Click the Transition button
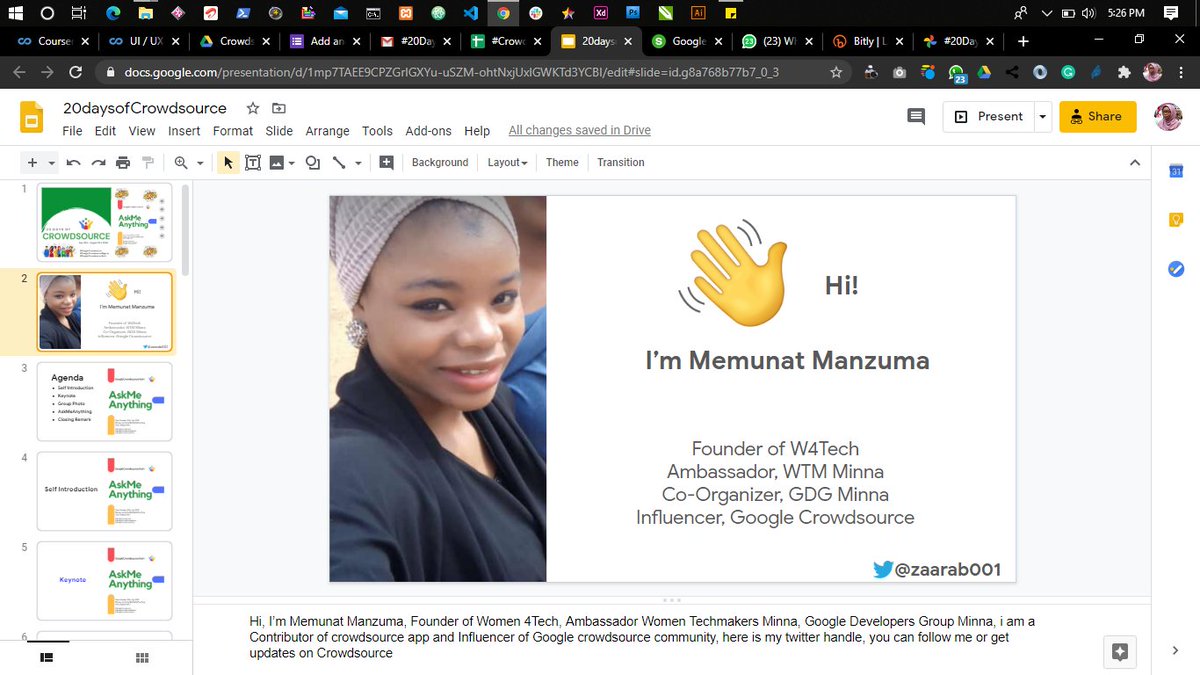The image size is (1200, 675). pos(621,162)
